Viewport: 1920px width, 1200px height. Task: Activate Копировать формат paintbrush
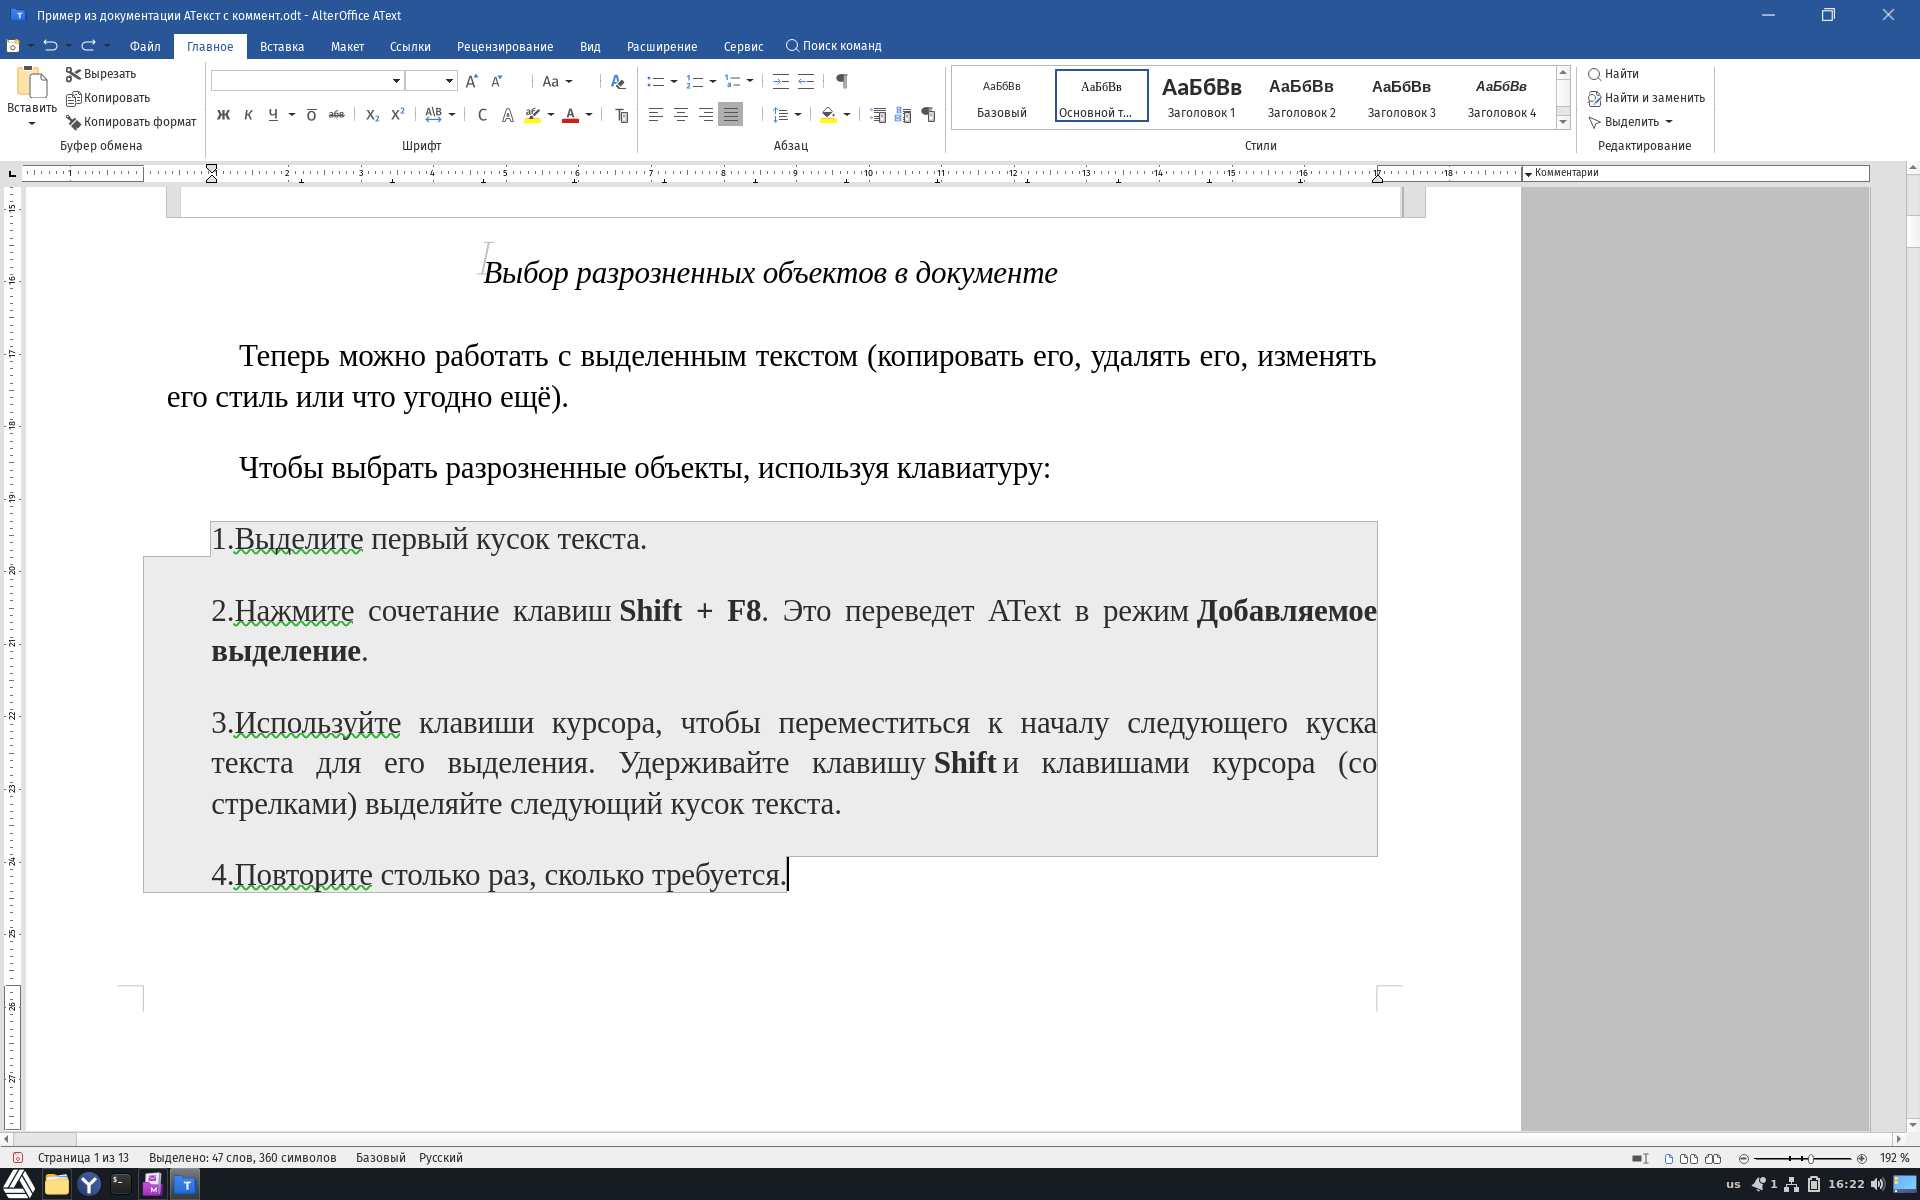click(x=131, y=122)
